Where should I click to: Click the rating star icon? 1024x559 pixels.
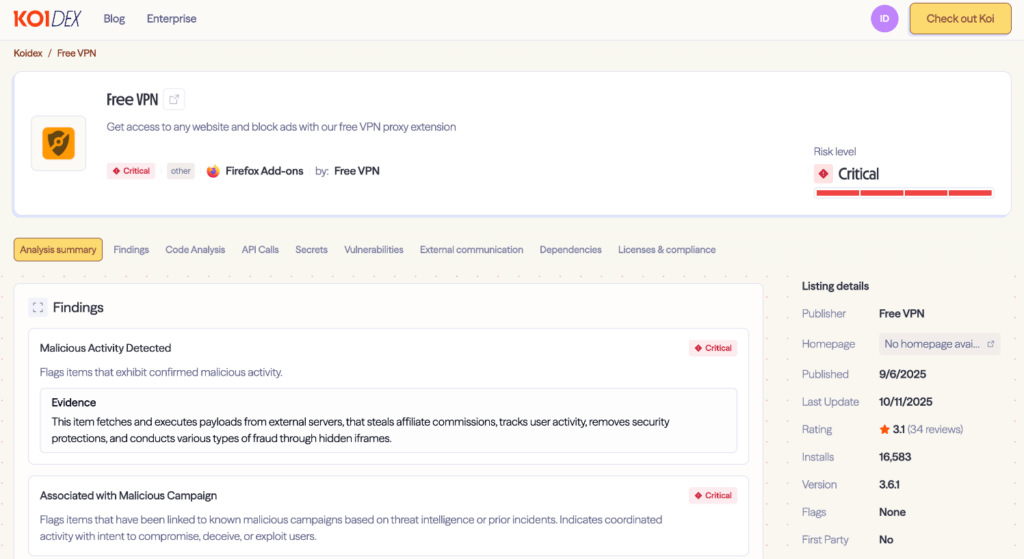(884, 429)
